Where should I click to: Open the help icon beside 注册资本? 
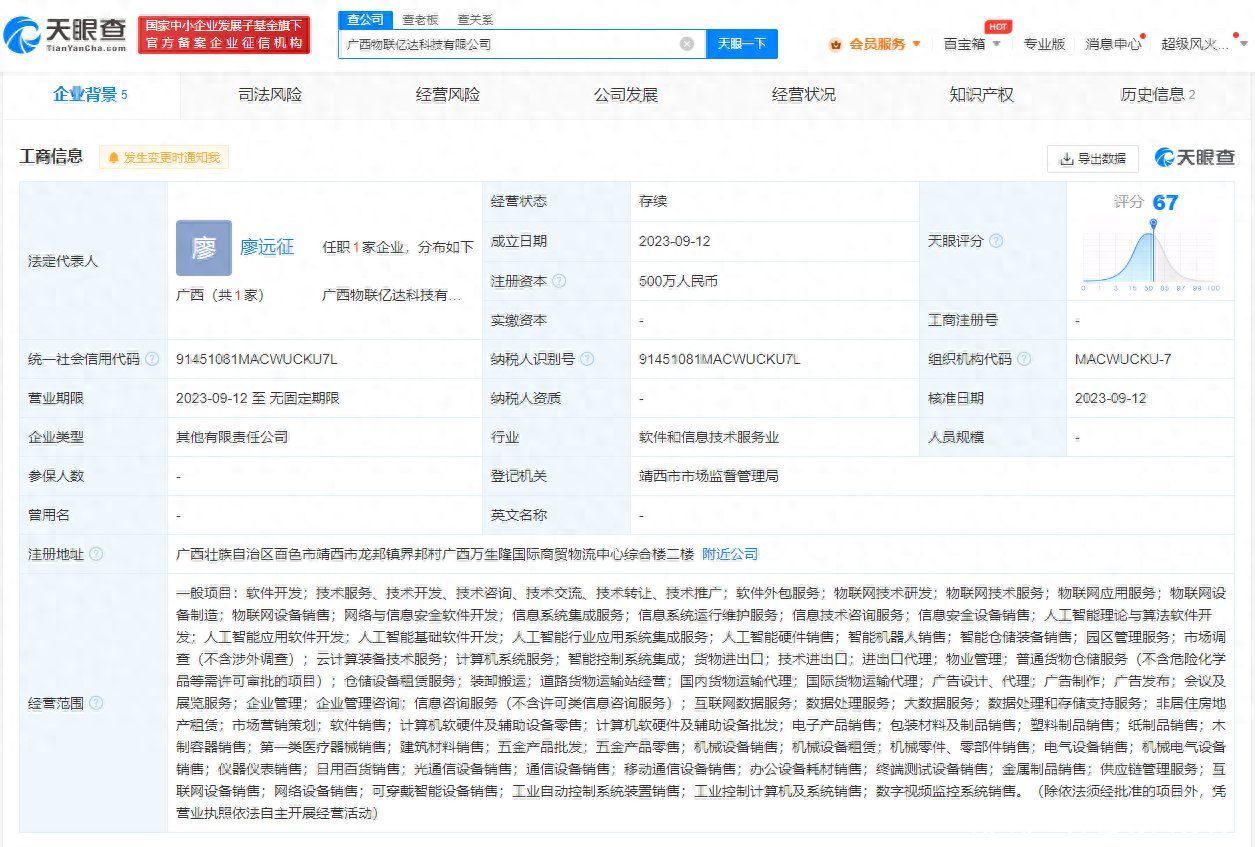tap(559, 281)
